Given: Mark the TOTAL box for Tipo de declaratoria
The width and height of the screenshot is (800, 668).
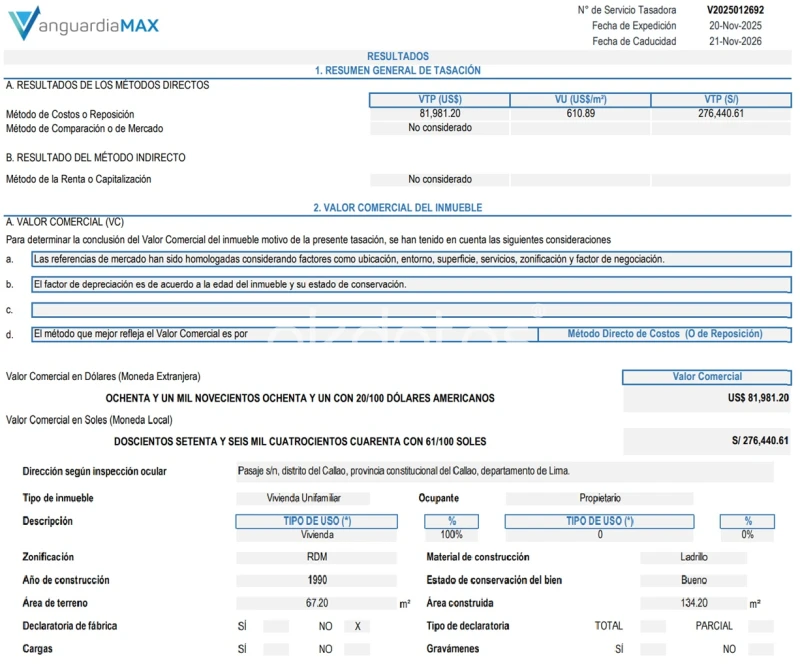Looking at the screenshot, I should point(652,626).
